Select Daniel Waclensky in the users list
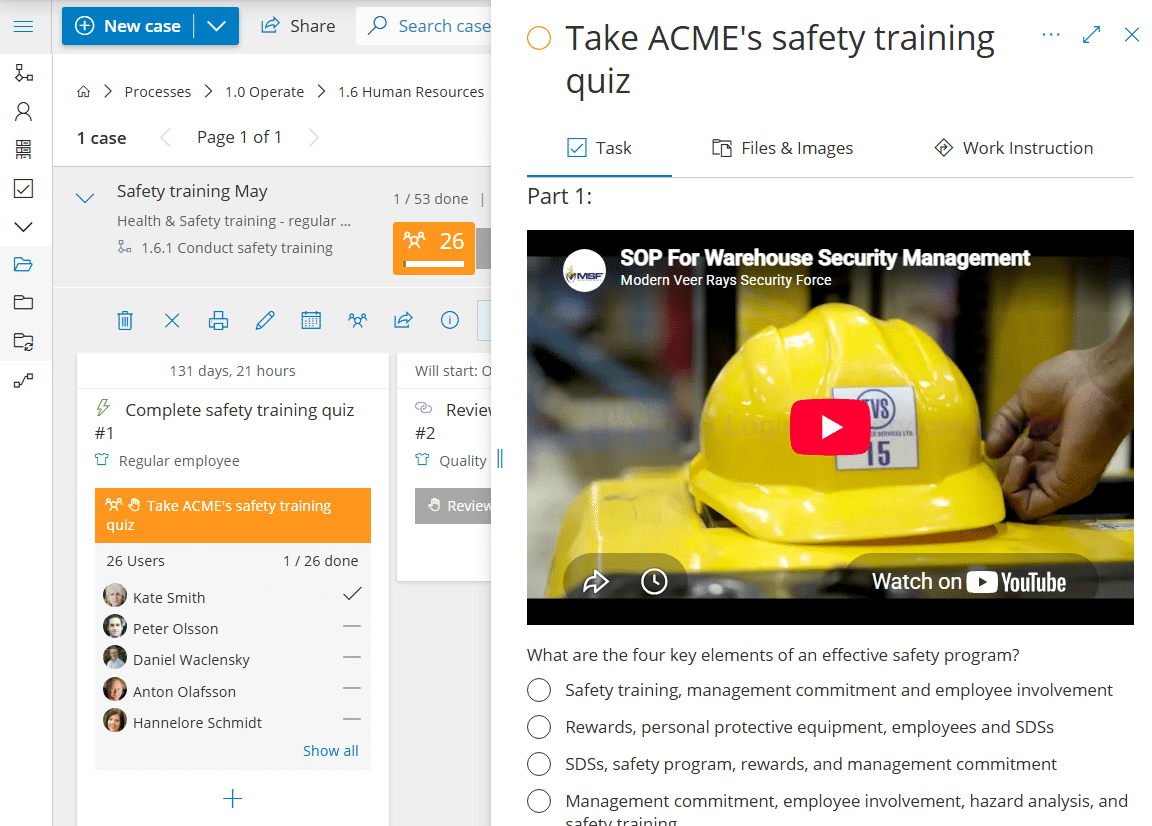The image size is (1152, 826). click(233, 659)
